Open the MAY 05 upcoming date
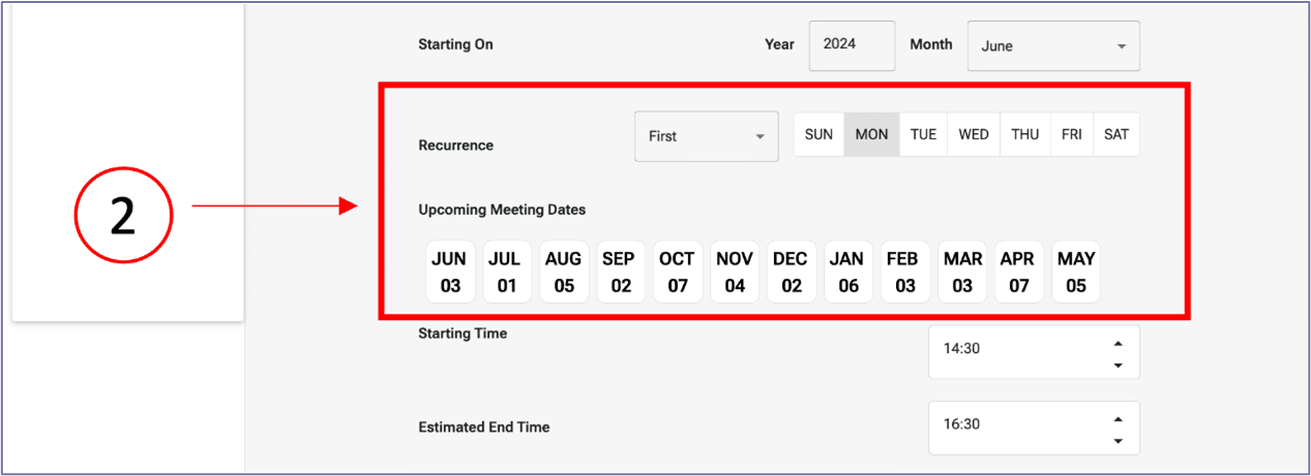Image resolution: width=1311 pixels, height=476 pixels. pyautogui.click(x=1076, y=272)
